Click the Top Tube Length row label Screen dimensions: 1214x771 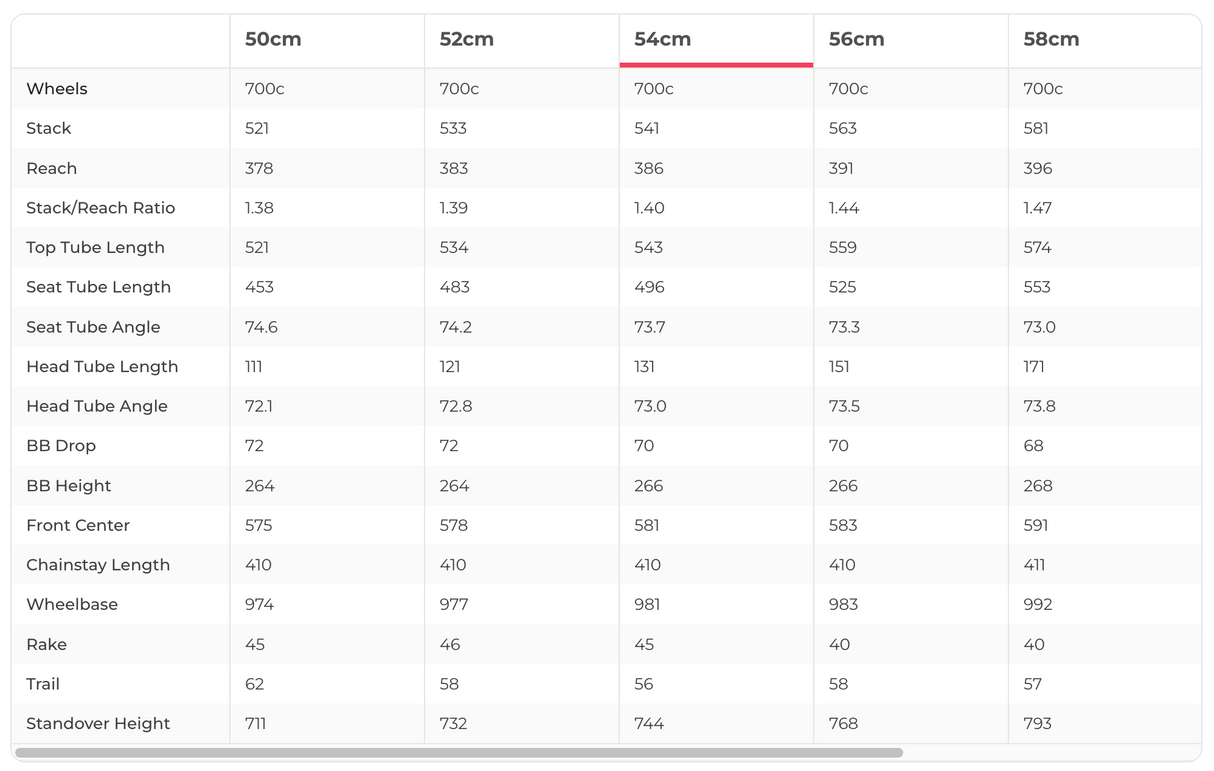click(96, 247)
